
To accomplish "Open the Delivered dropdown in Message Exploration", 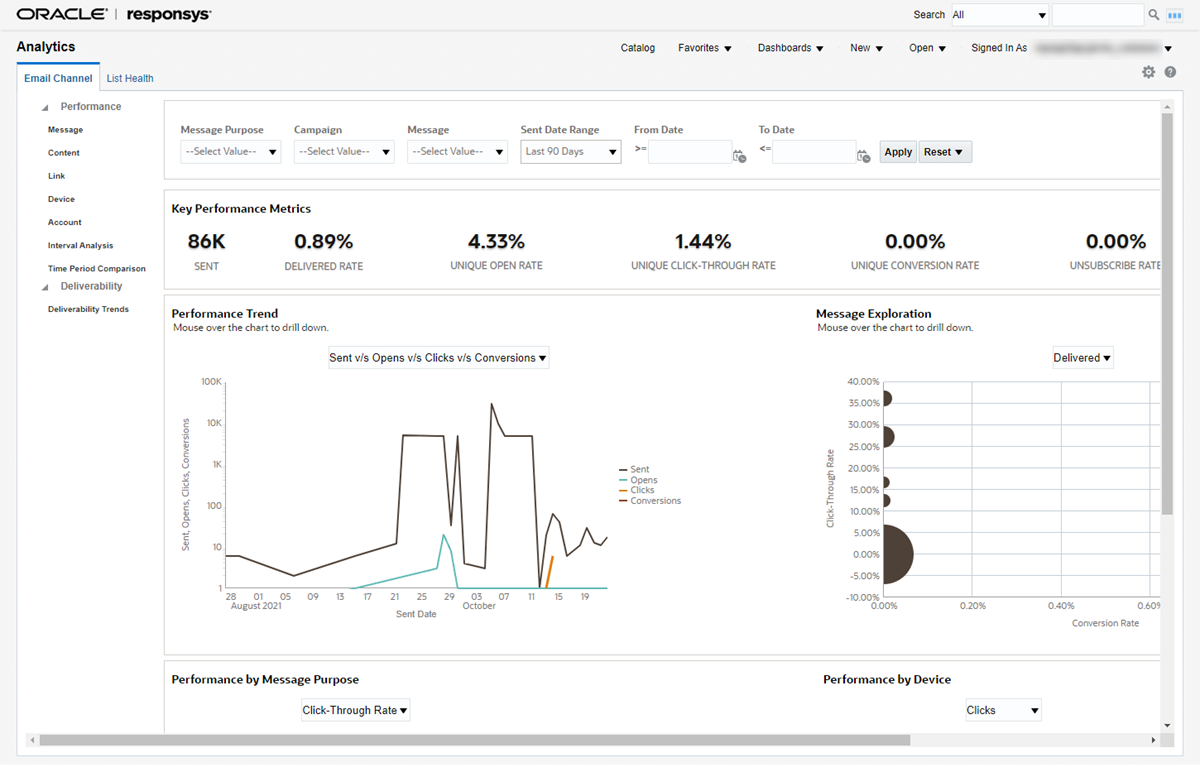I will click(1082, 357).
